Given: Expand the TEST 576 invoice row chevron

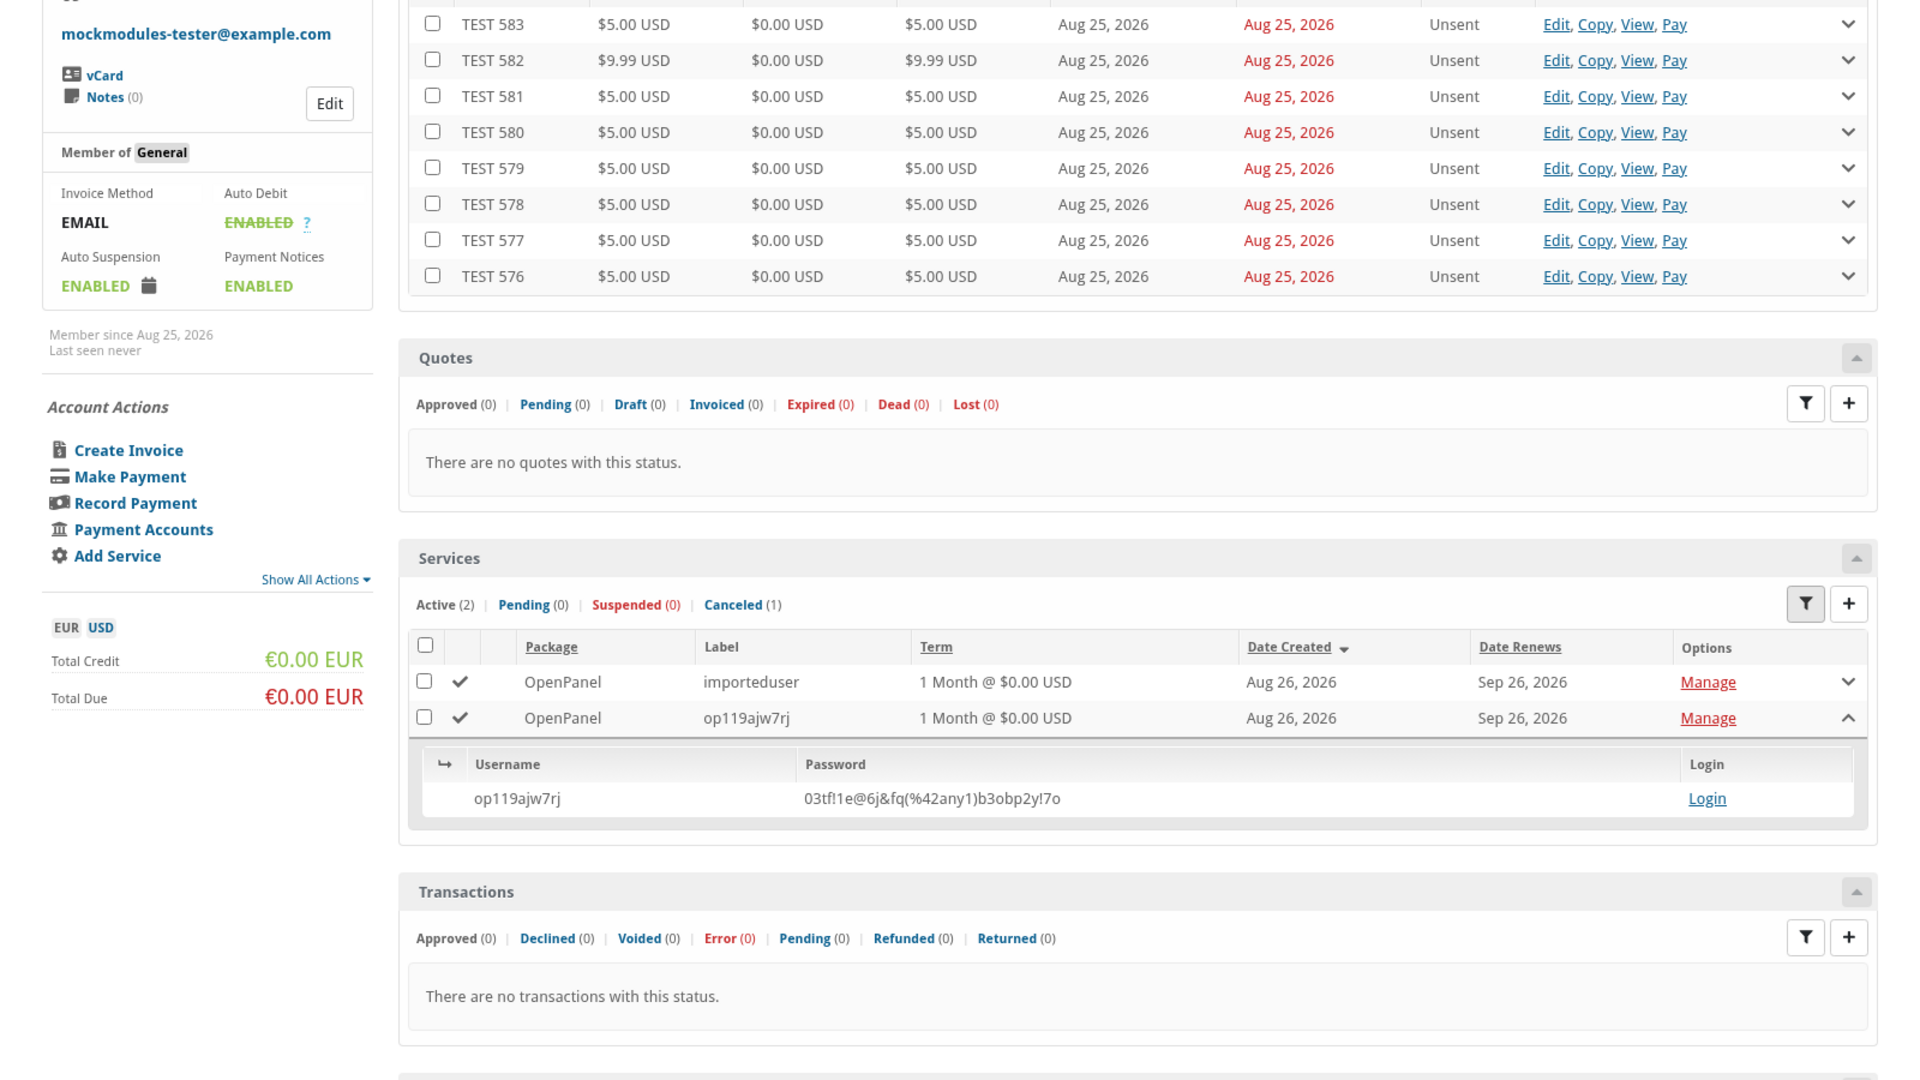Looking at the screenshot, I should point(1848,276).
